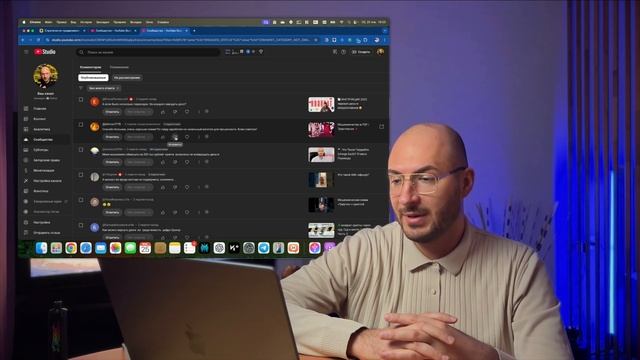Image resolution: width=640 pixels, height=360 pixels.
Task: Click the Studio search field
Action: (149, 52)
